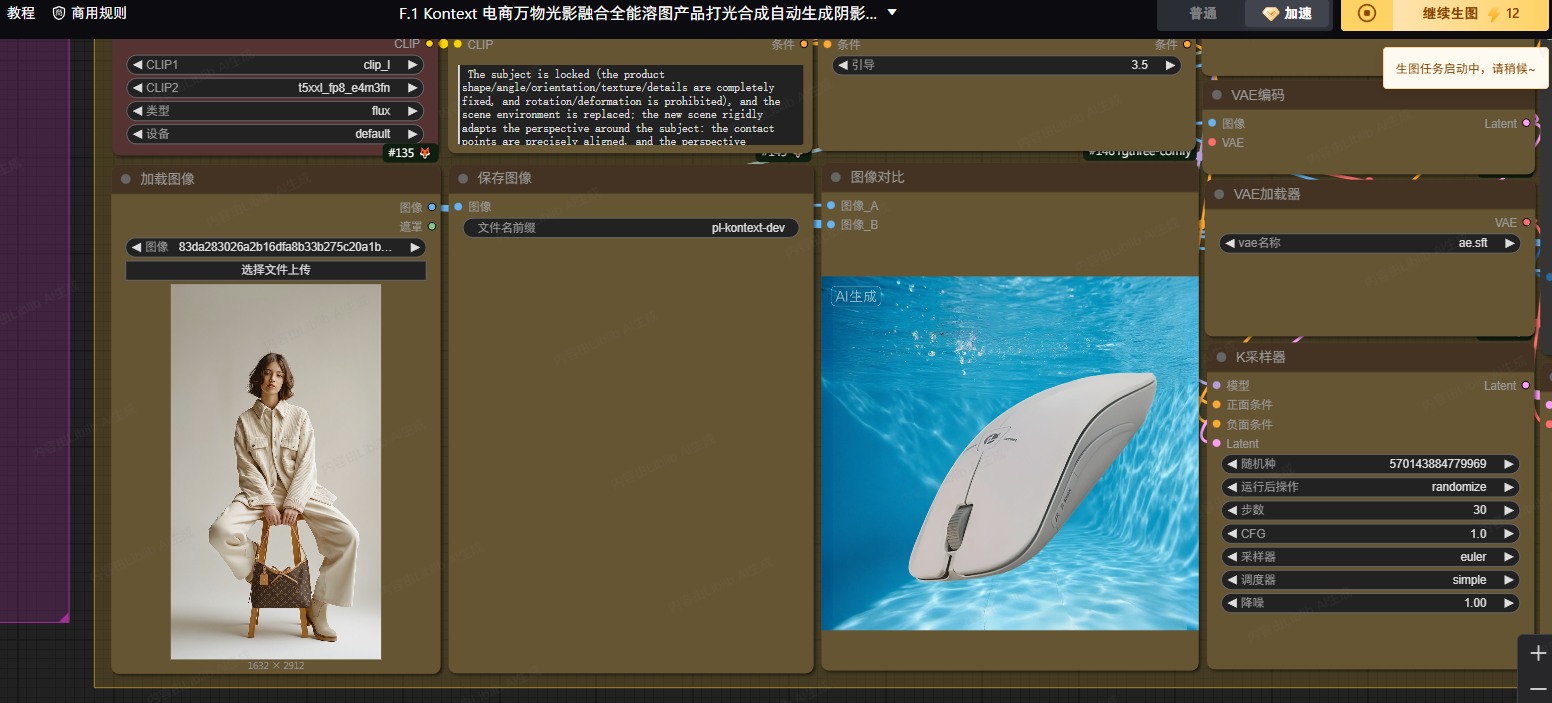The height and width of the screenshot is (703, 1552).
Task: Click the collapse dot on VAE编码 node
Action: click(1217, 95)
